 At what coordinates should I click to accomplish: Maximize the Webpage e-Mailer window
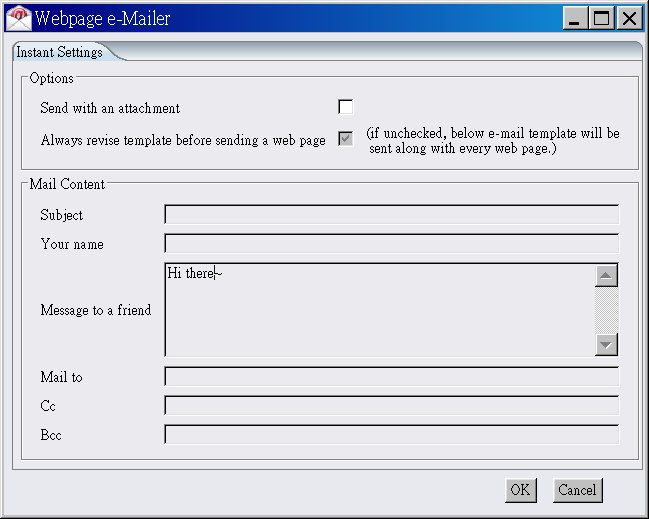coord(602,18)
